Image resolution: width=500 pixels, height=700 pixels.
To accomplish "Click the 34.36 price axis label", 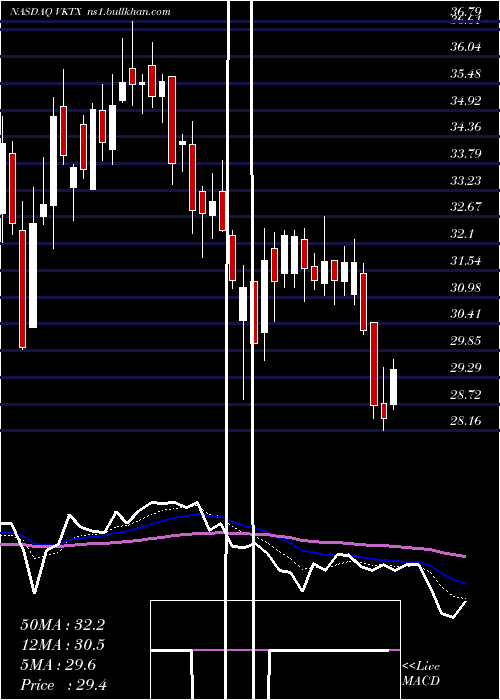I will coord(466,127).
